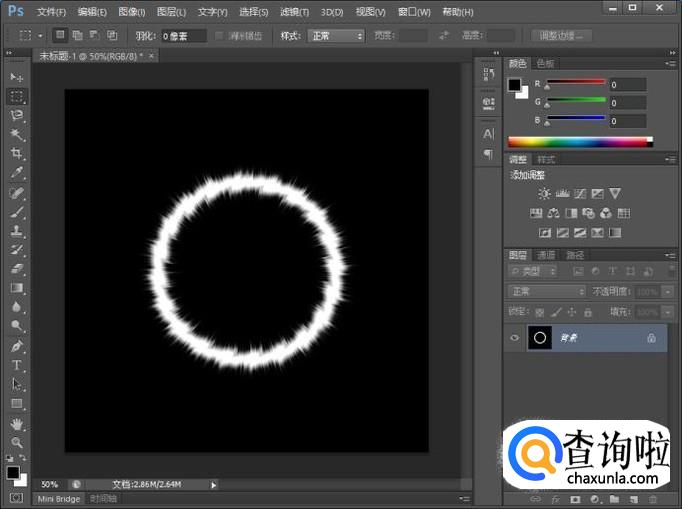682x509 pixels.
Task: Click the lock icon on 背景 layer
Action: coord(651,339)
